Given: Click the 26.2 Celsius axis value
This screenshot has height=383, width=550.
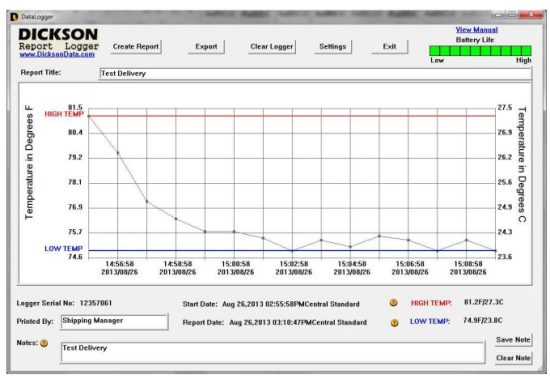Looking at the screenshot, I should [x=505, y=157].
